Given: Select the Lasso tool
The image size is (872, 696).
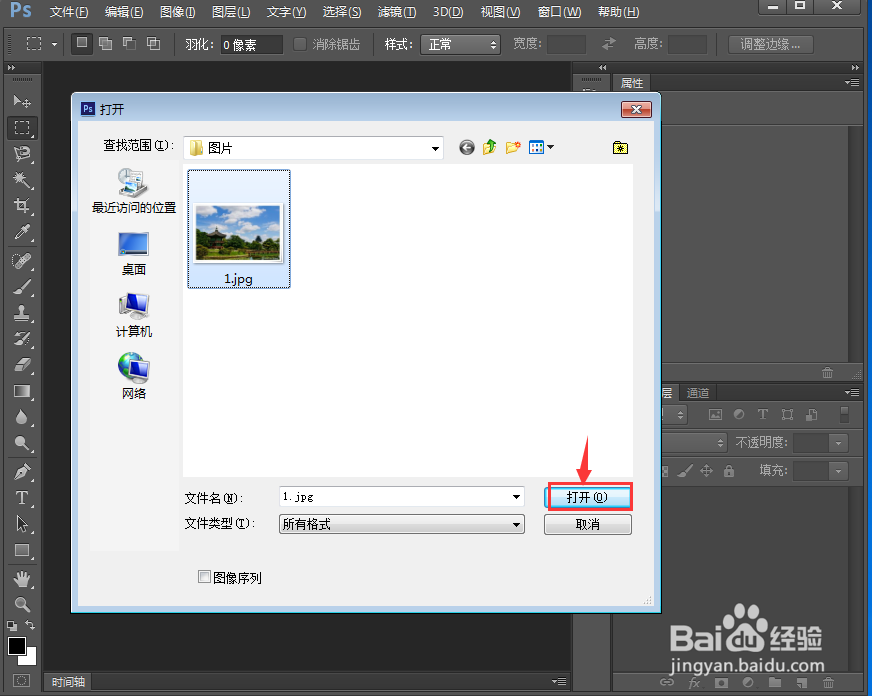Looking at the screenshot, I should [22, 153].
